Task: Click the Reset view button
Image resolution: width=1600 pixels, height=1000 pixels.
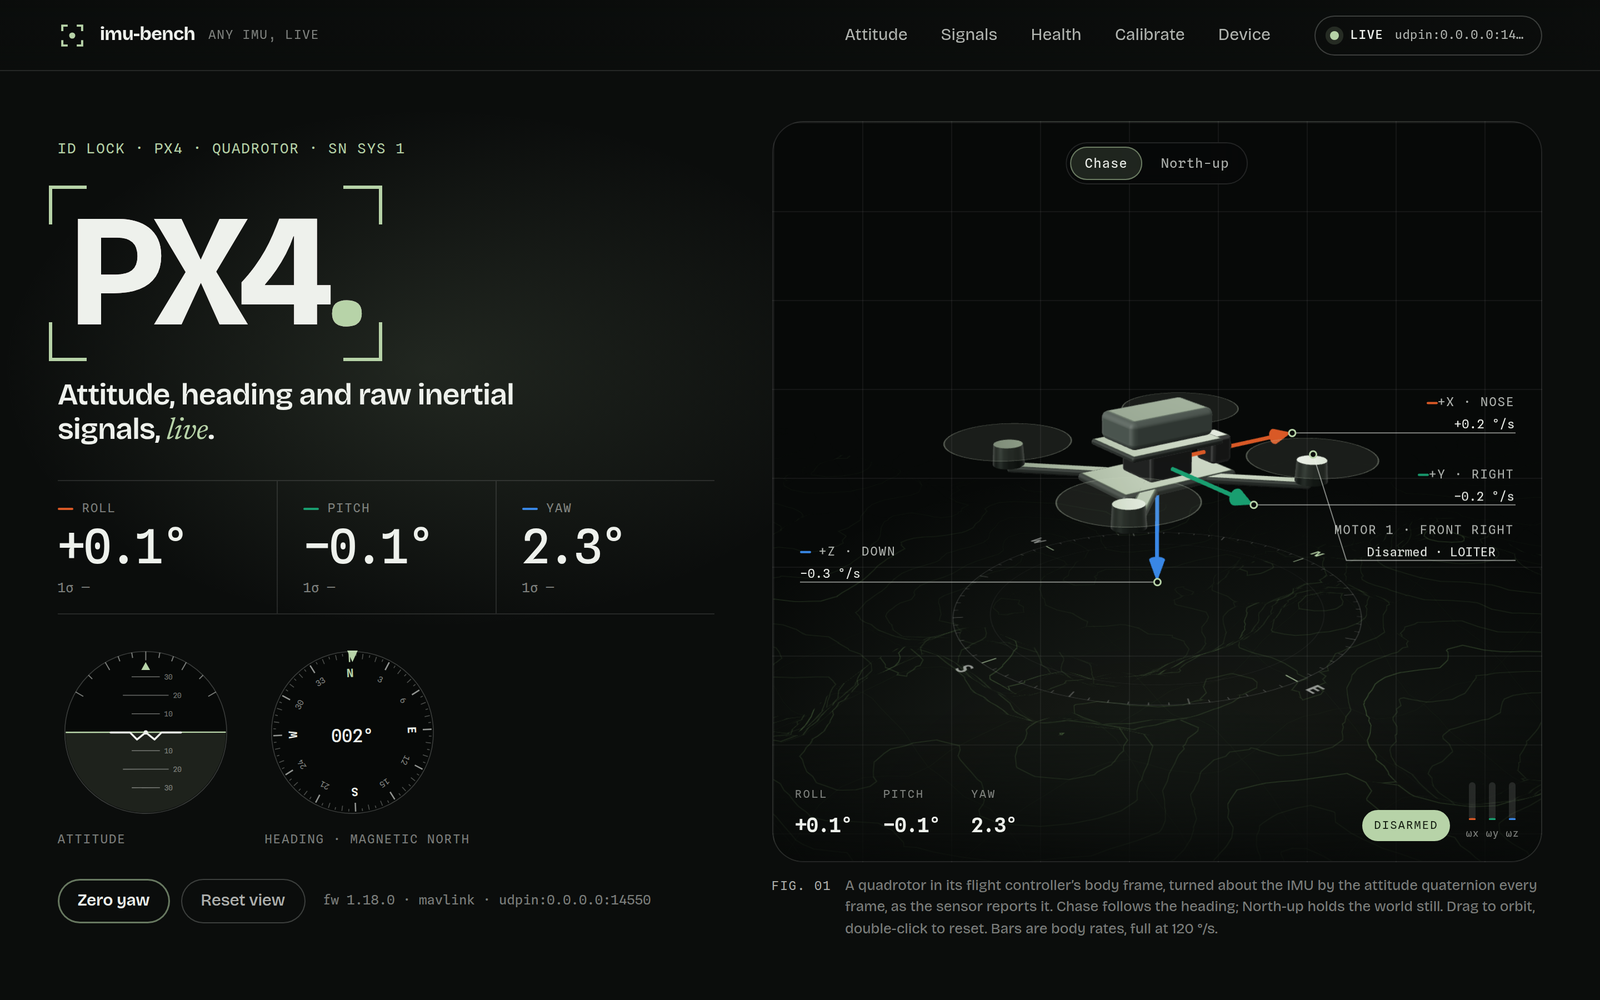Action: [x=243, y=900]
